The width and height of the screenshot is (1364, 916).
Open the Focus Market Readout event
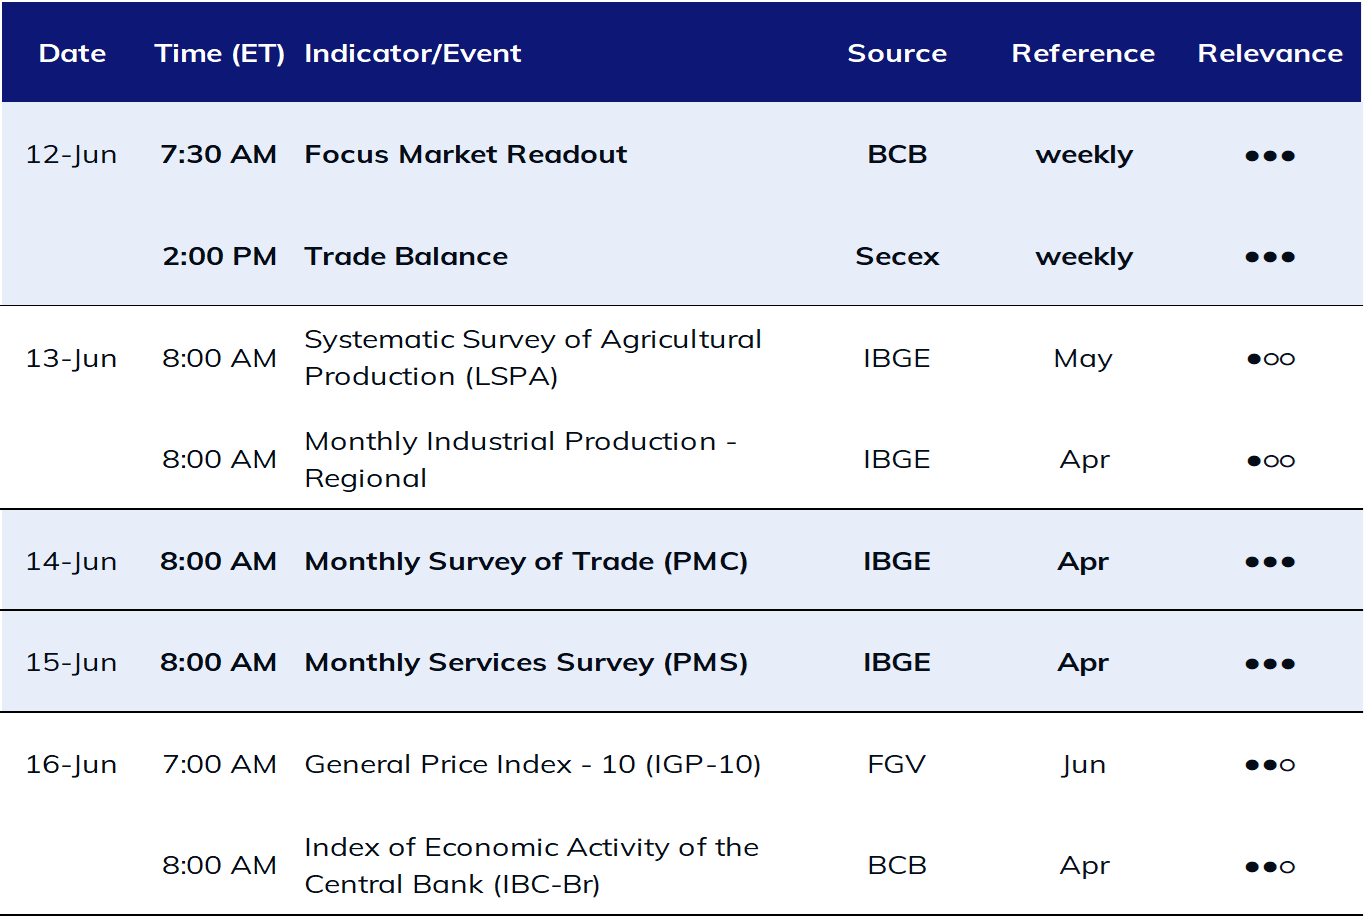(x=466, y=154)
